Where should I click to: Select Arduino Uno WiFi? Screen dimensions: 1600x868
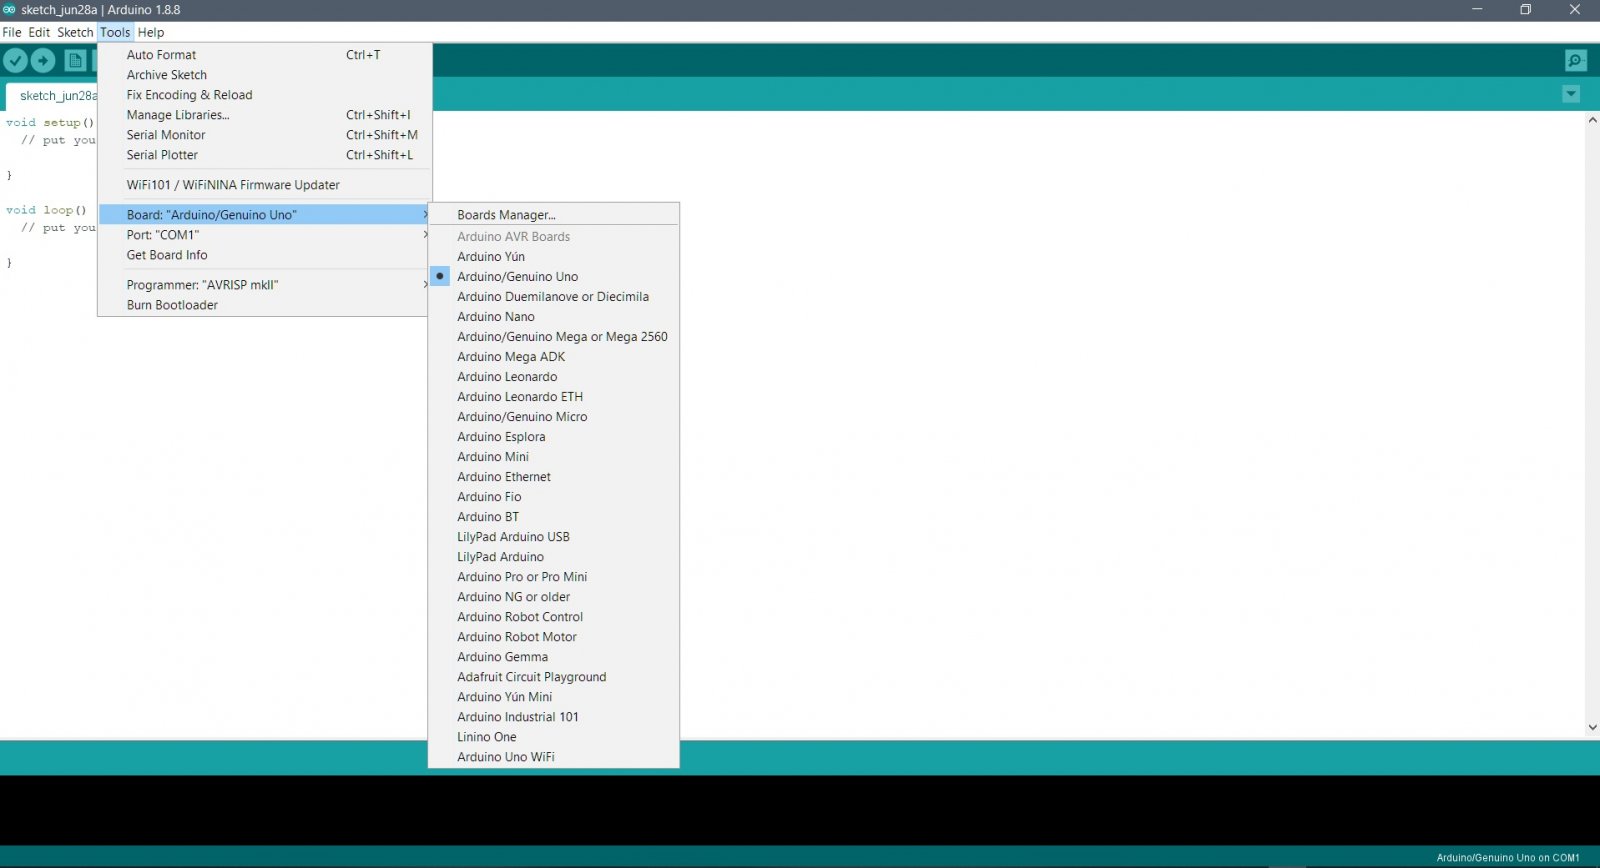(x=553, y=756)
